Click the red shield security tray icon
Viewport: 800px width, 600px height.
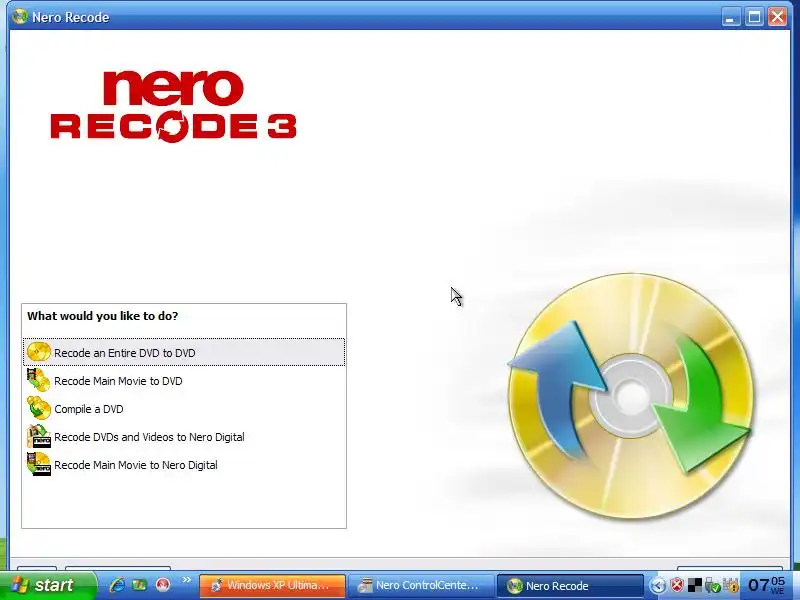tap(677, 585)
